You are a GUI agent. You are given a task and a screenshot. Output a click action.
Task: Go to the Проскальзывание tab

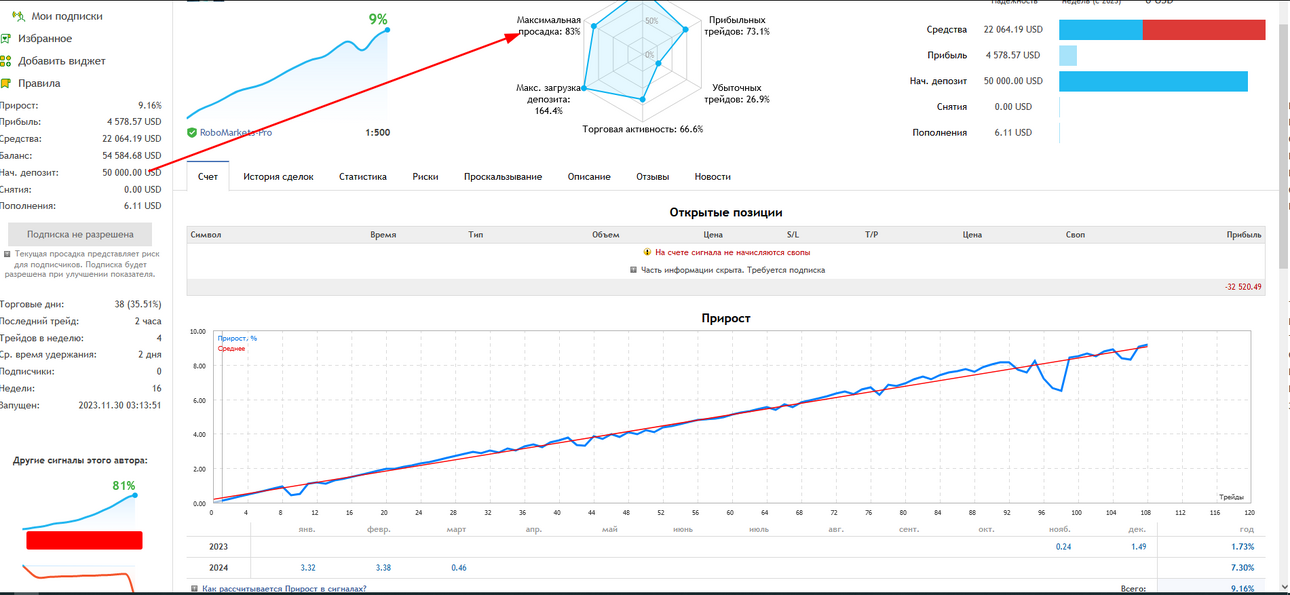503,176
